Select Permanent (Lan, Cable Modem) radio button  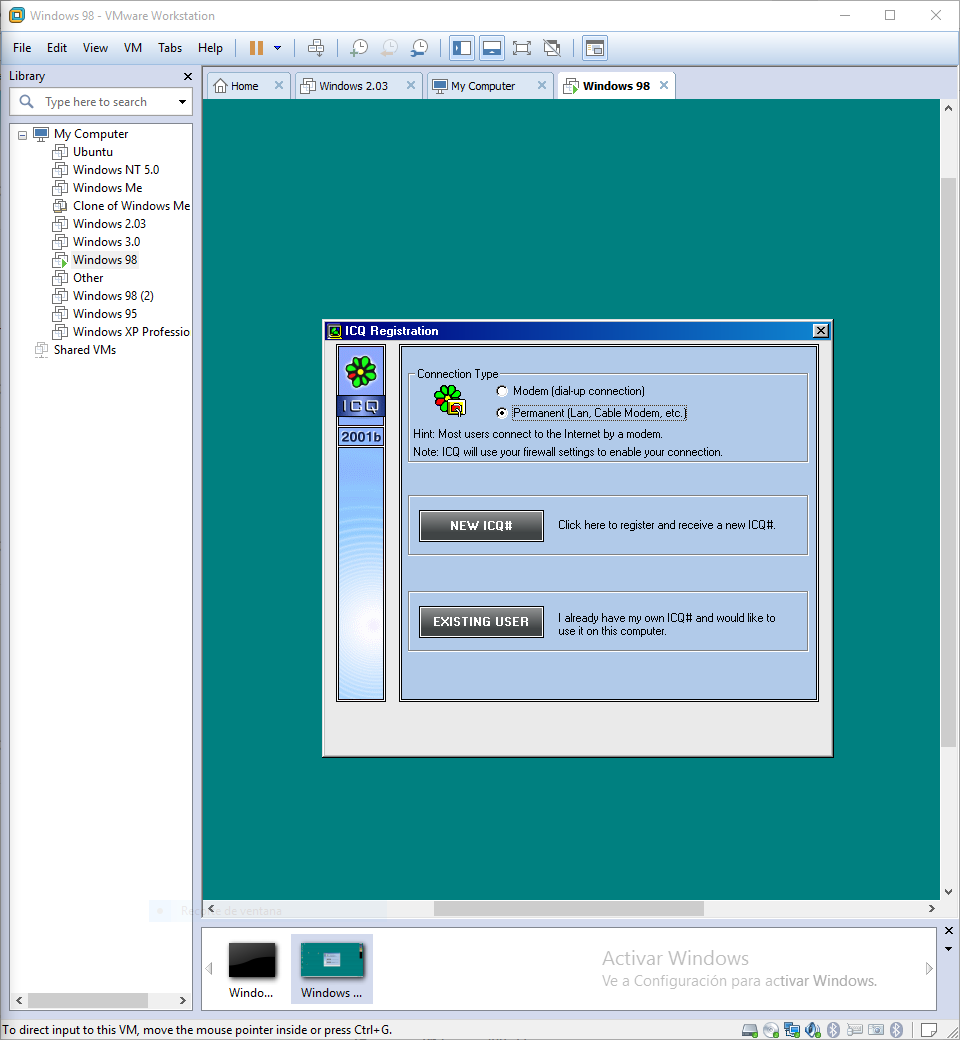point(502,413)
